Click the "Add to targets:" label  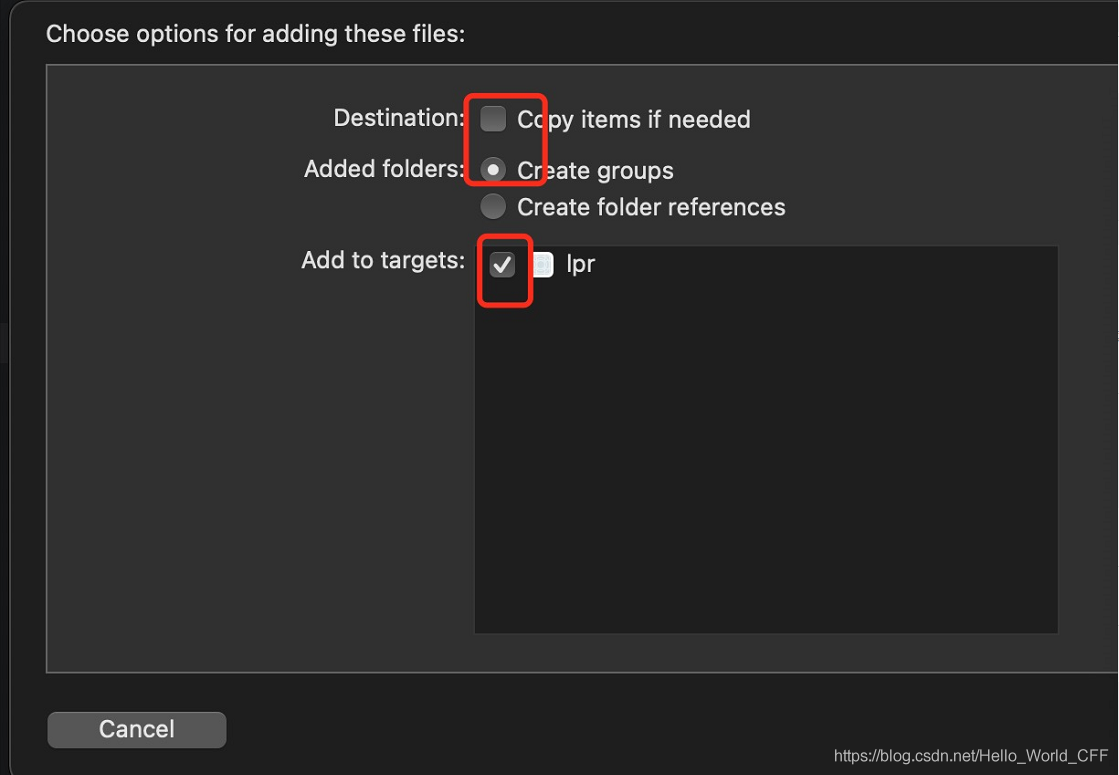pos(383,260)
